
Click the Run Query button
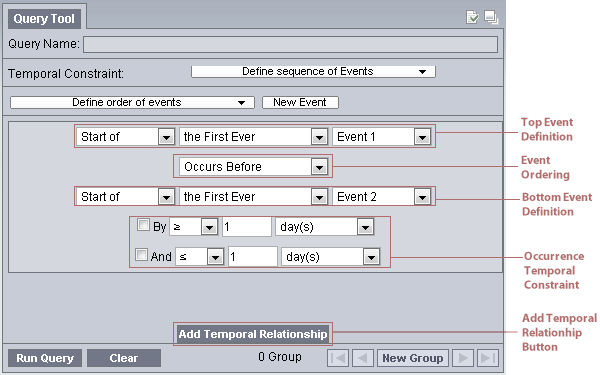tap(45, 358)
